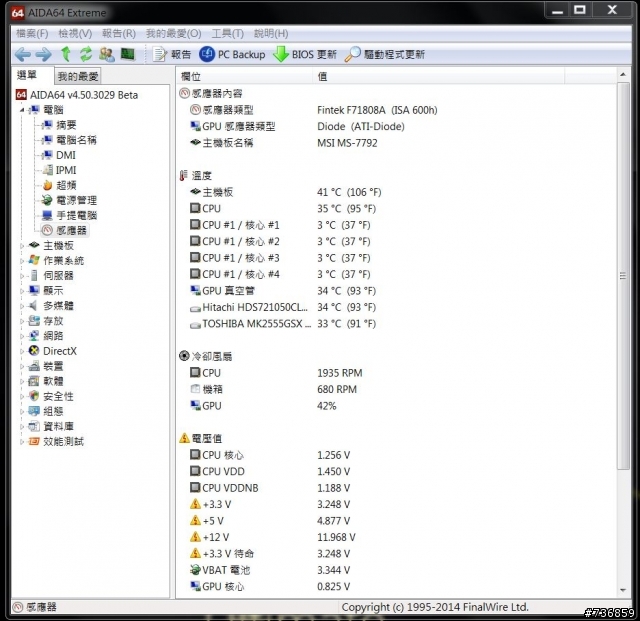
Task: Expand the 伺服器 tree node
Action: click(22, 276)
